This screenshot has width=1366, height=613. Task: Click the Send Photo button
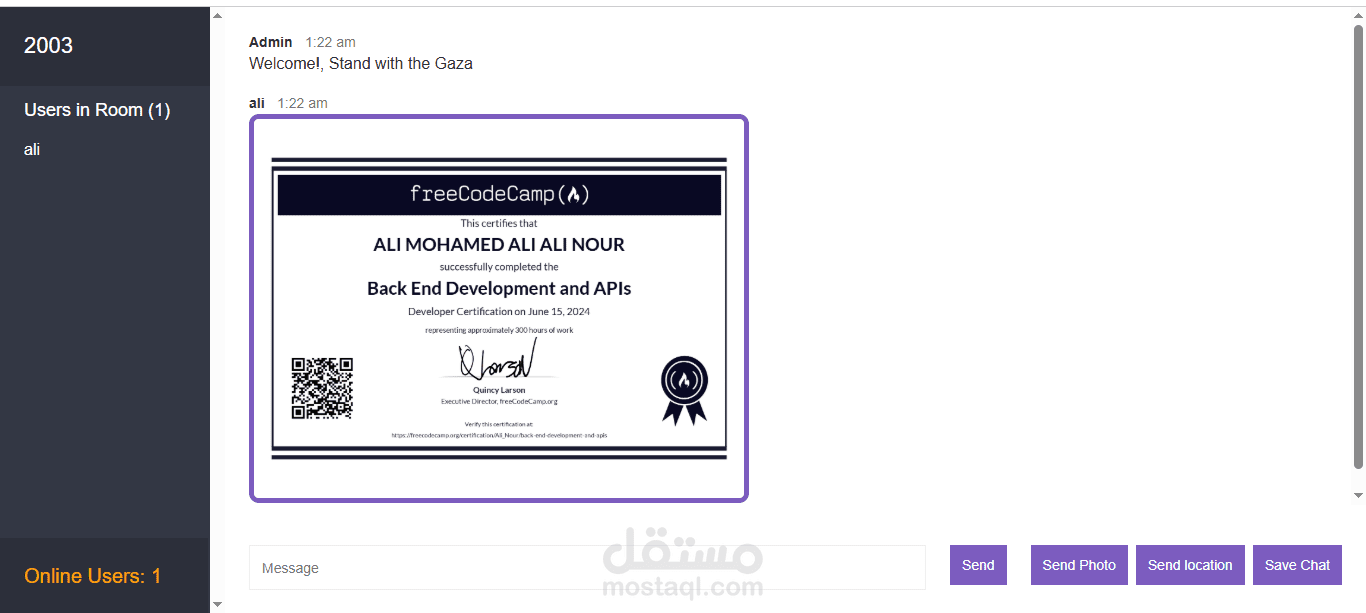click(1079, 565)
